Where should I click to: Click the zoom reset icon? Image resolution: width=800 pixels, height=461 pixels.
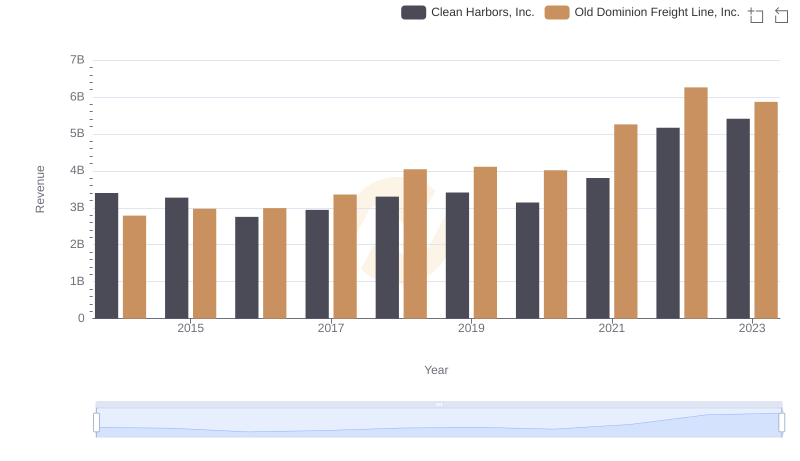pos(781,15)
